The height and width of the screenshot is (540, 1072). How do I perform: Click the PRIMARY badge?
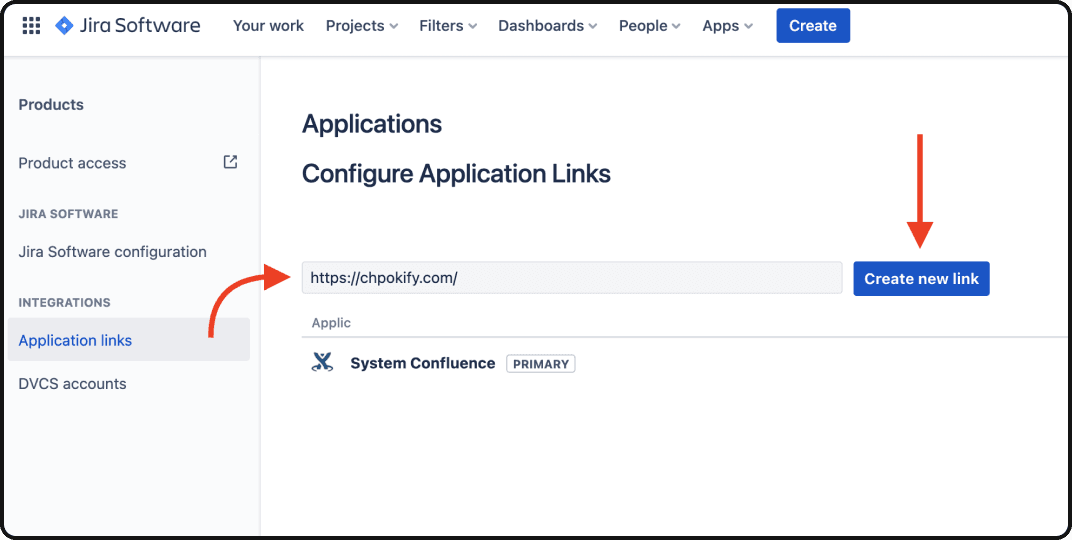click(x=541, y=364)
